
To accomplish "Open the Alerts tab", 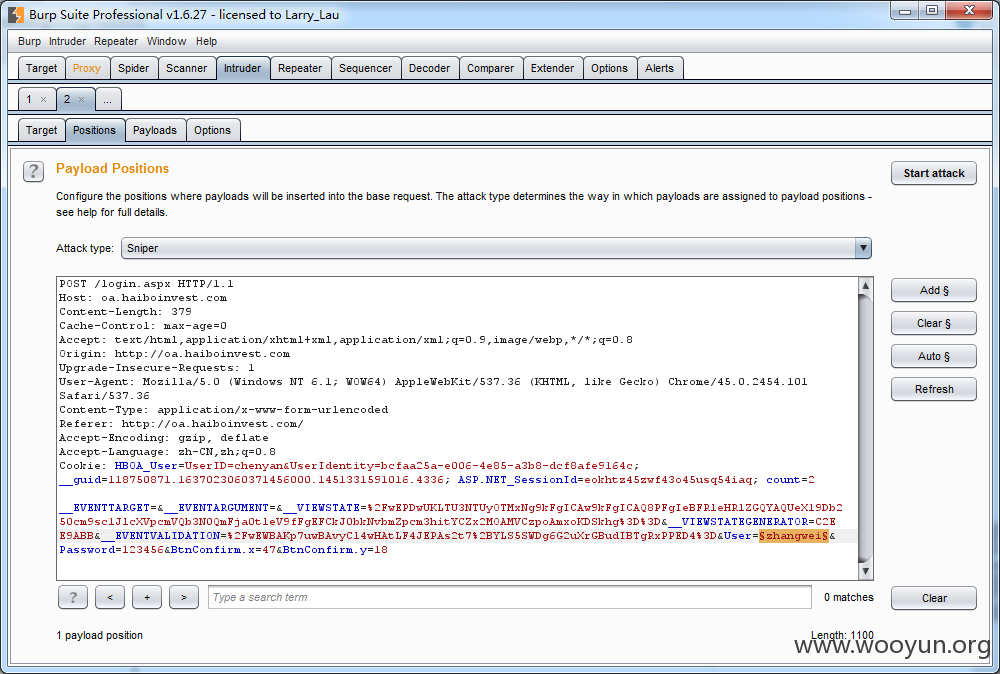I will (659, 68).
